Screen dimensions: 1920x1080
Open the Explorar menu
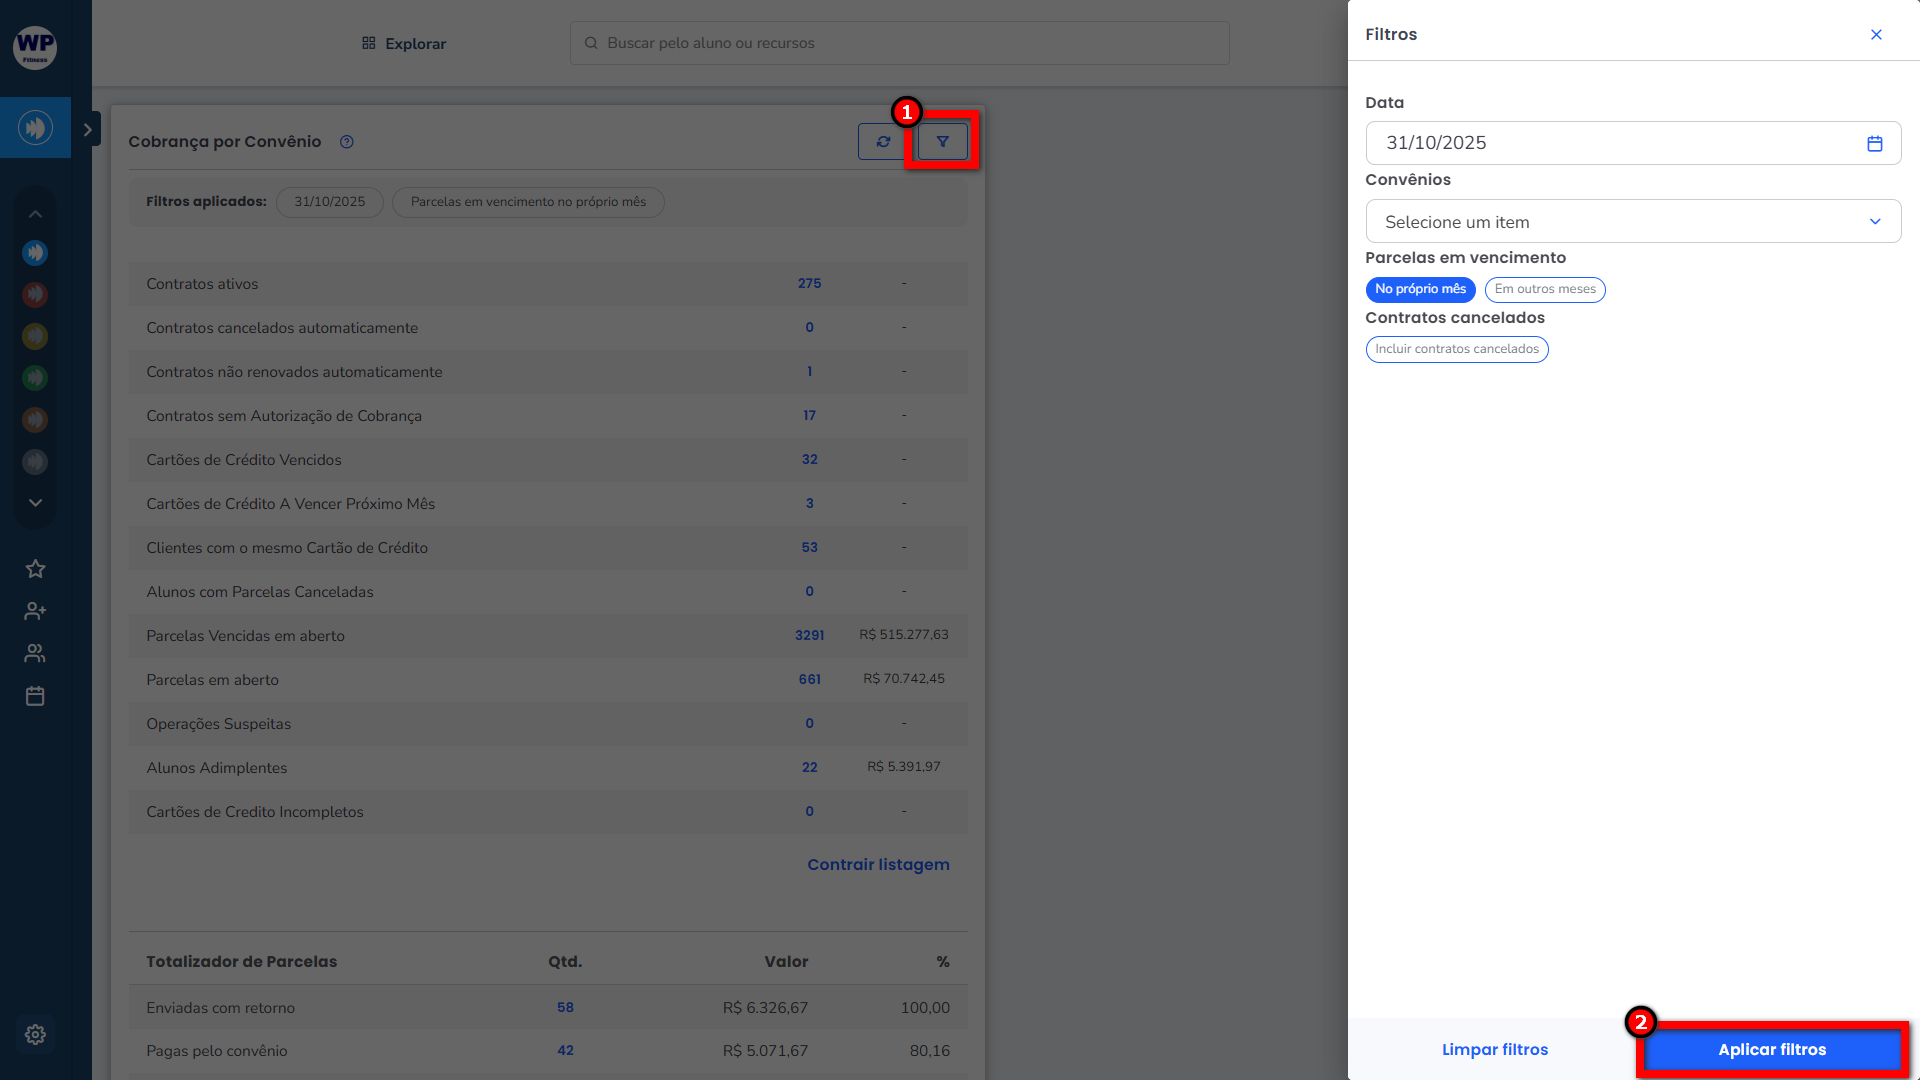[404, 44]
